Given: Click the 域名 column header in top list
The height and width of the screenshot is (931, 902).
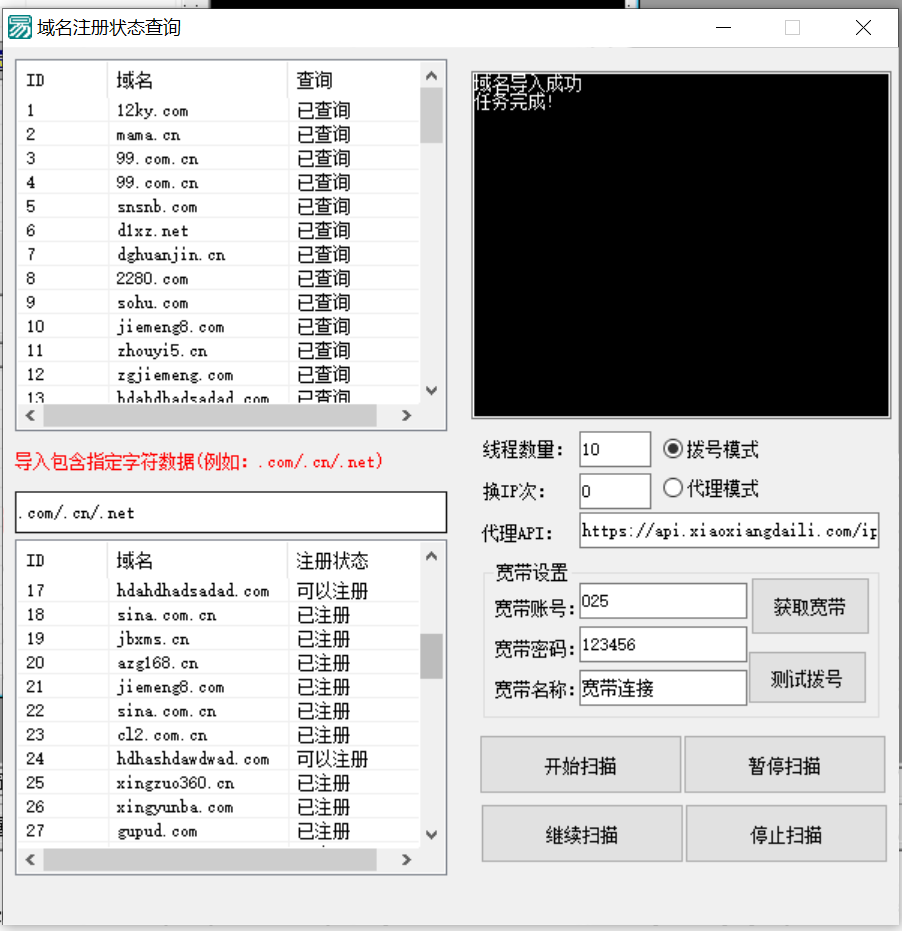Looking at the screenshot, I should click(198, 80).
